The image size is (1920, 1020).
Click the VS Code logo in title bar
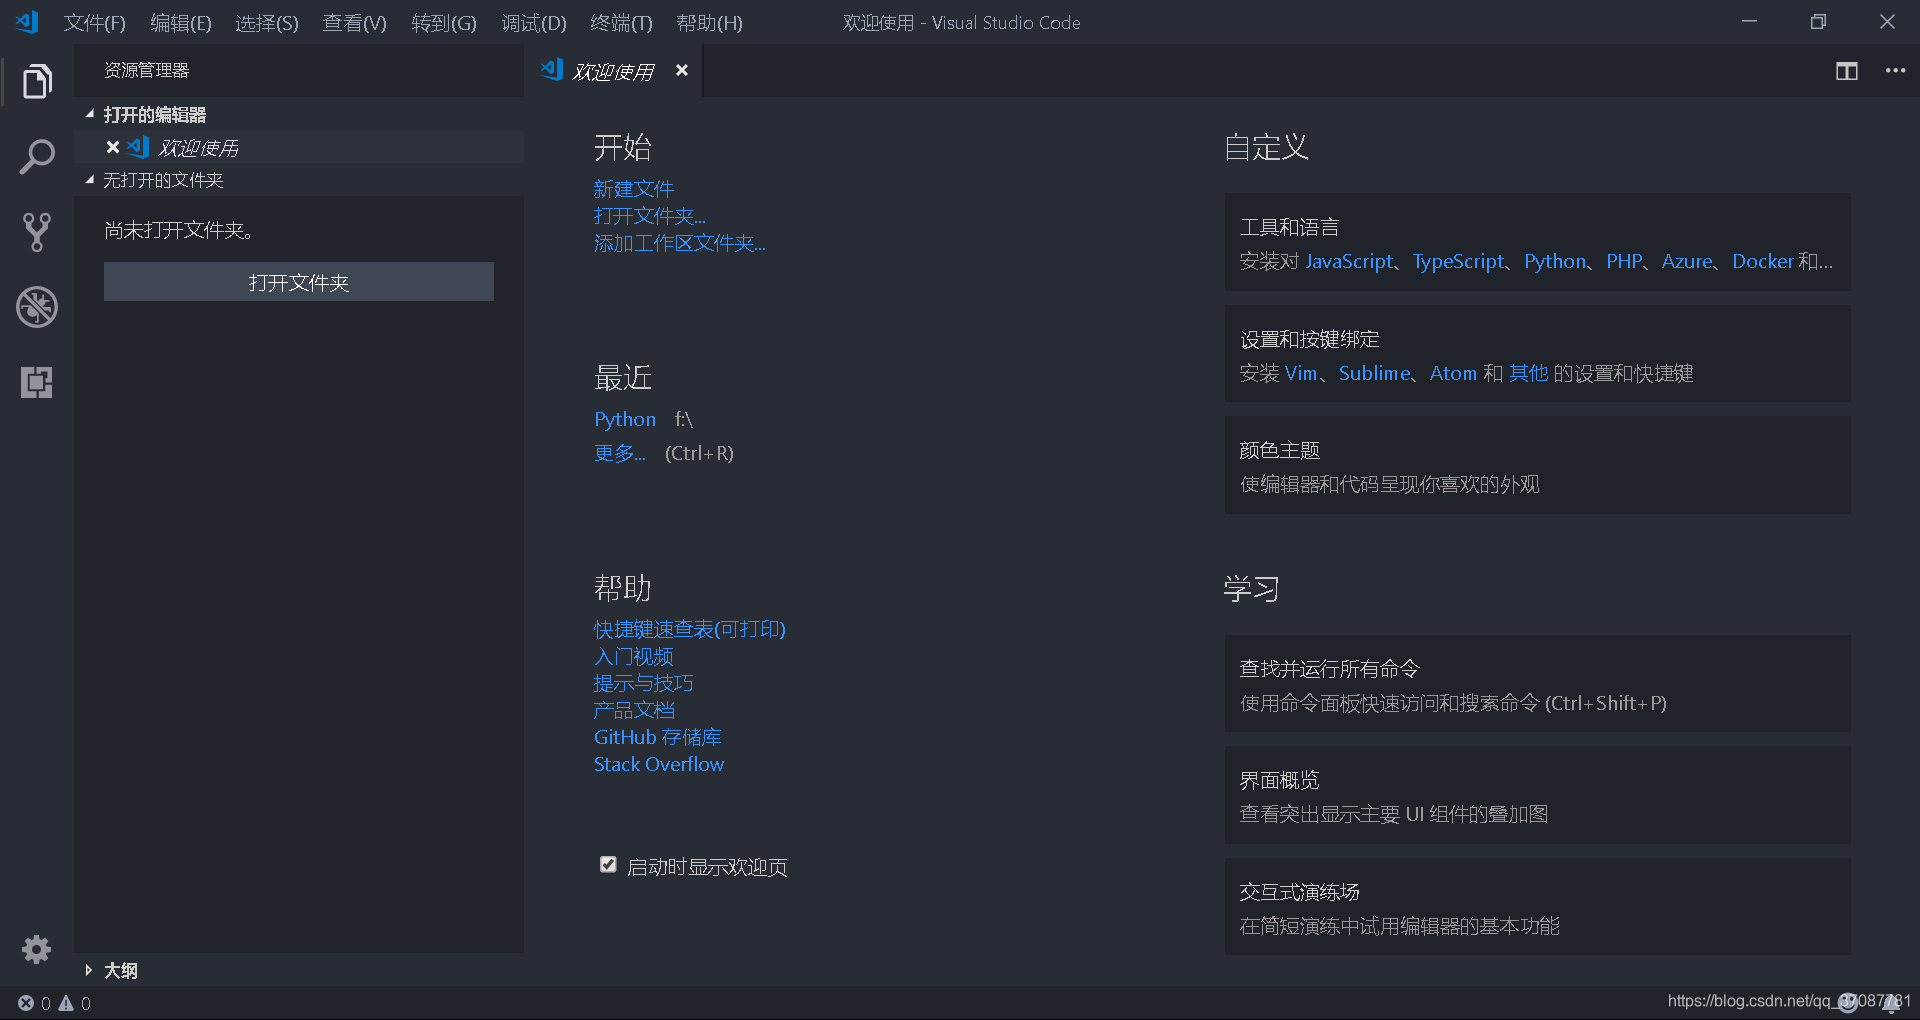(x=27, y=22)
